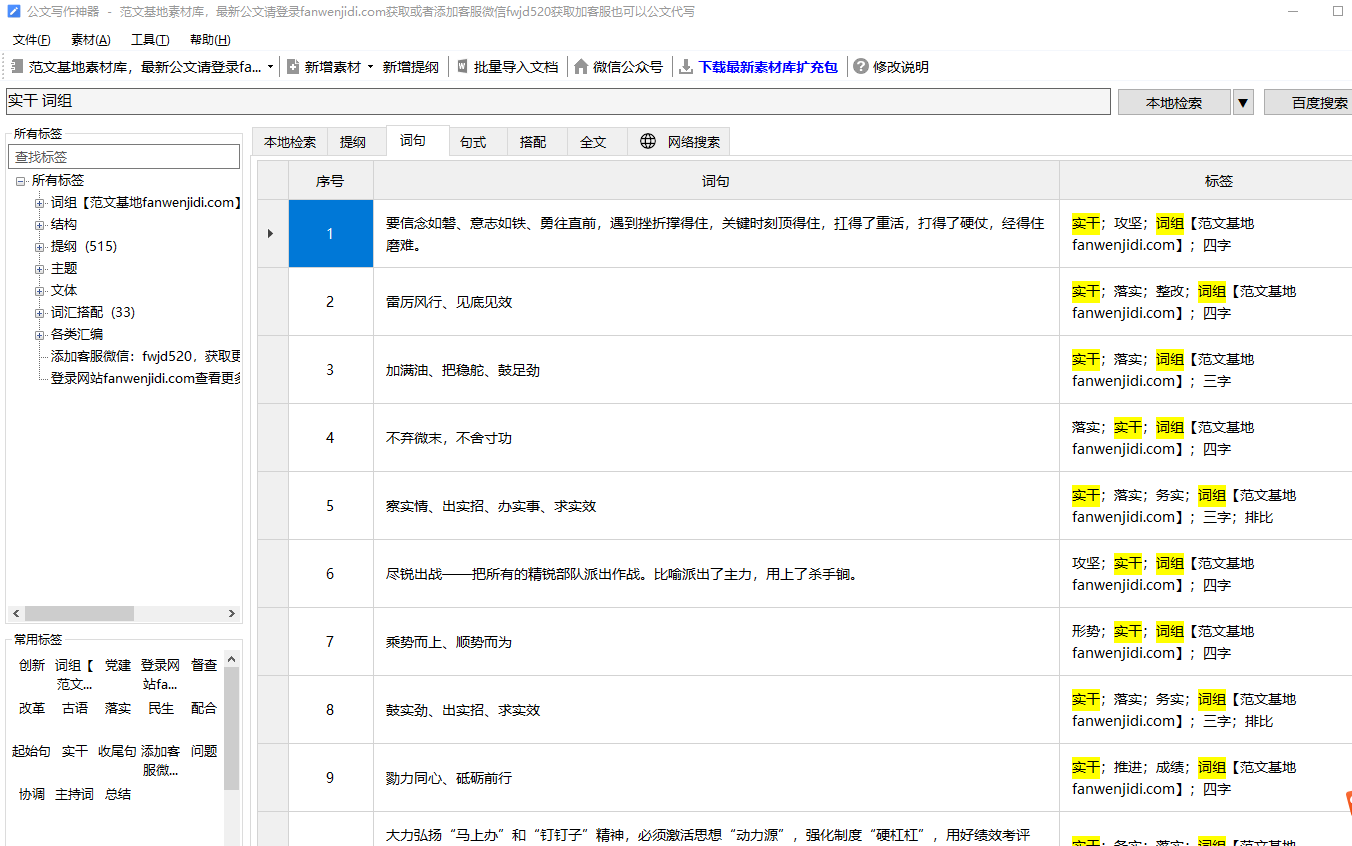
Task: Open 微信公众号 from the toolbar
Action: pos(619,67)
